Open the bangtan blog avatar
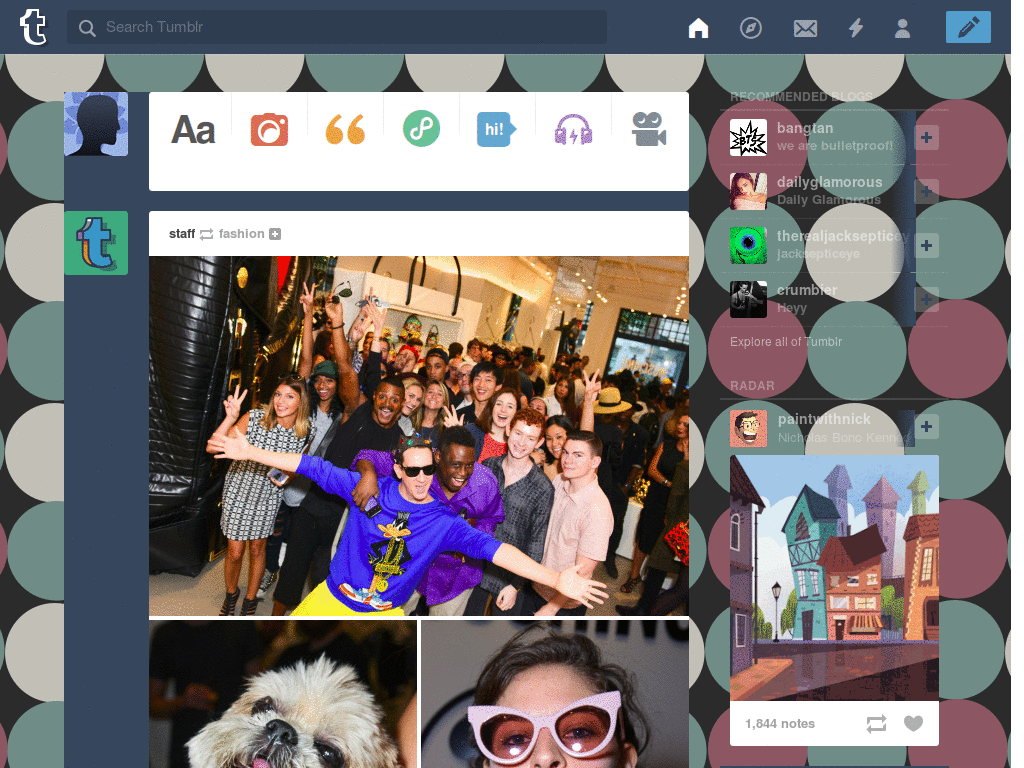 pos(748,137)
